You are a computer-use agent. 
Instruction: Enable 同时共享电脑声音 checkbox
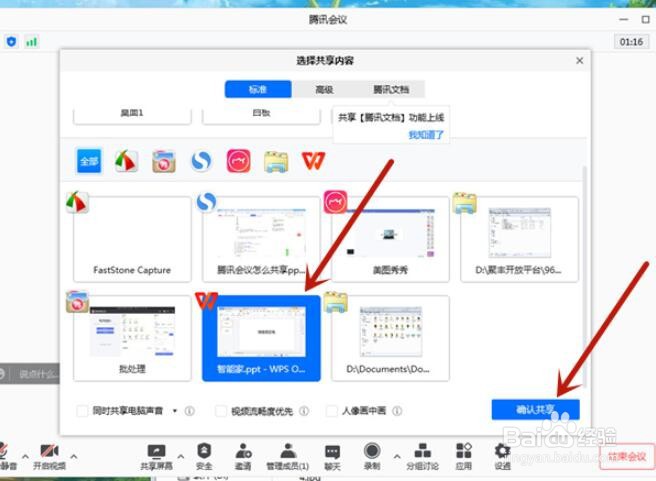tap(82, 411)
